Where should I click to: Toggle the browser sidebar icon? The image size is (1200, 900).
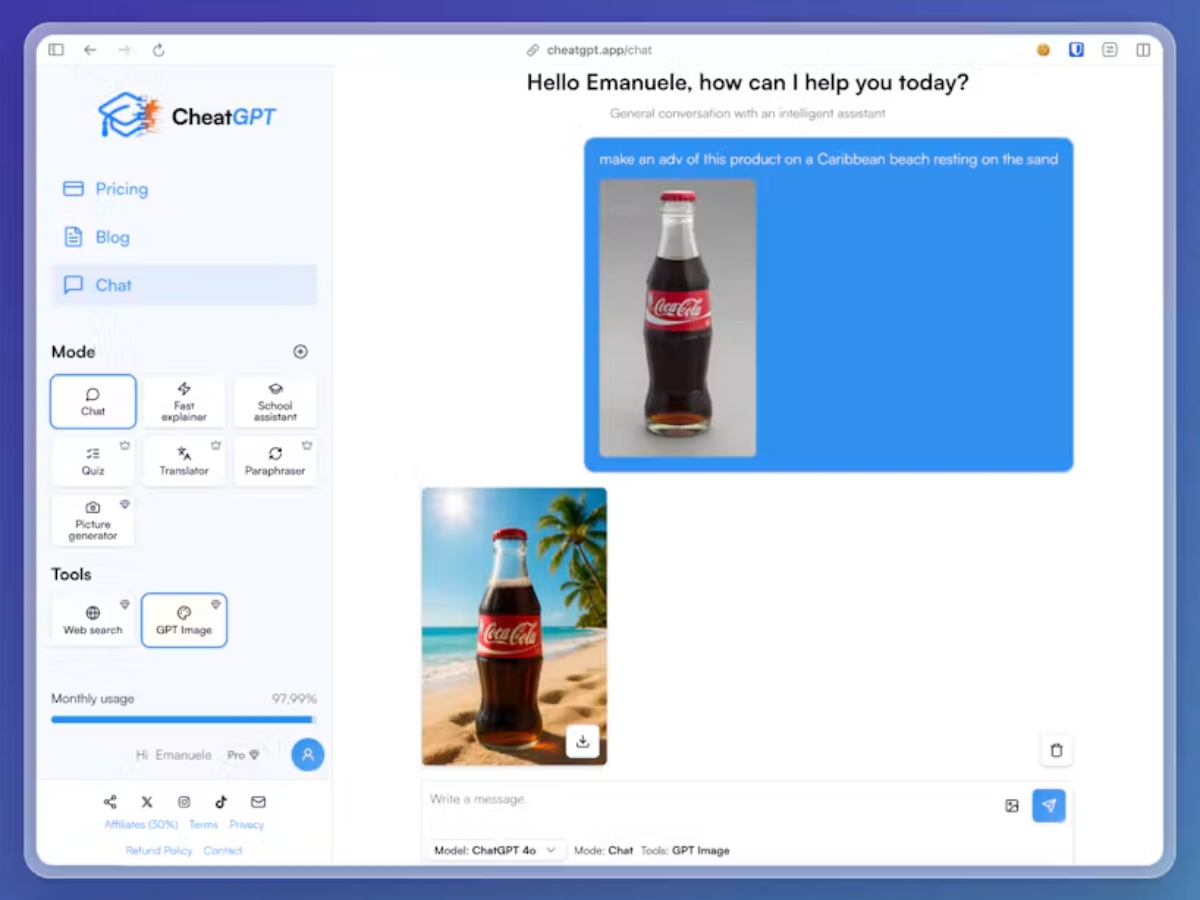coord(56,50)
